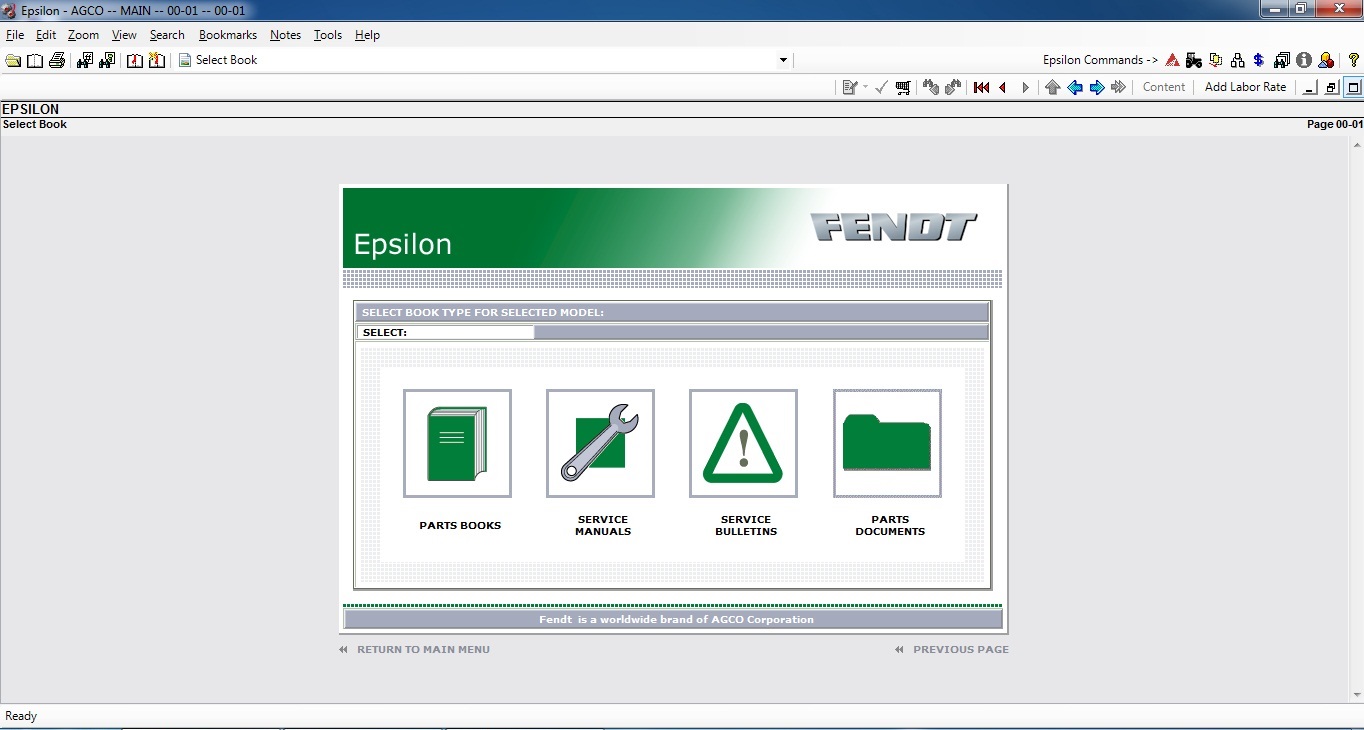The height and width of the screenshot is (730, 1364).
Task: Click the PARTS DOCUMENTS label
Action: (890, 525)
